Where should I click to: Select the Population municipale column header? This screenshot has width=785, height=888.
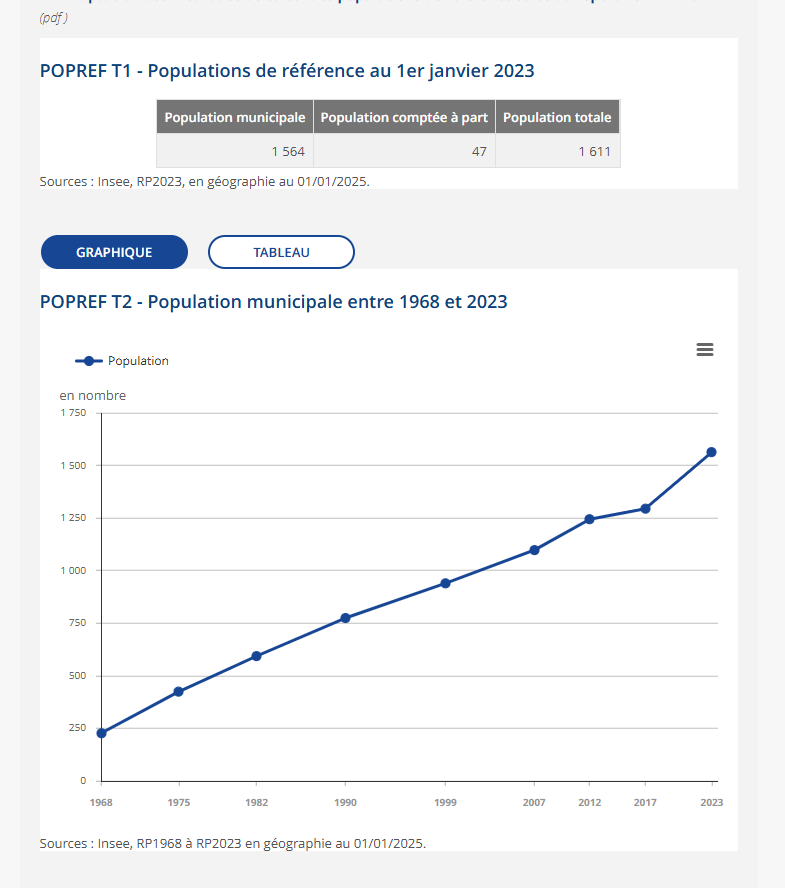[x=234, y=117]
